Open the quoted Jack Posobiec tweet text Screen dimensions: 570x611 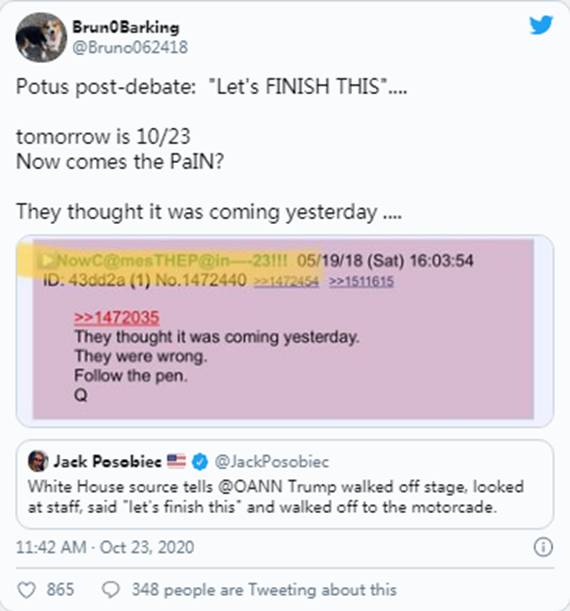(276, 497)
